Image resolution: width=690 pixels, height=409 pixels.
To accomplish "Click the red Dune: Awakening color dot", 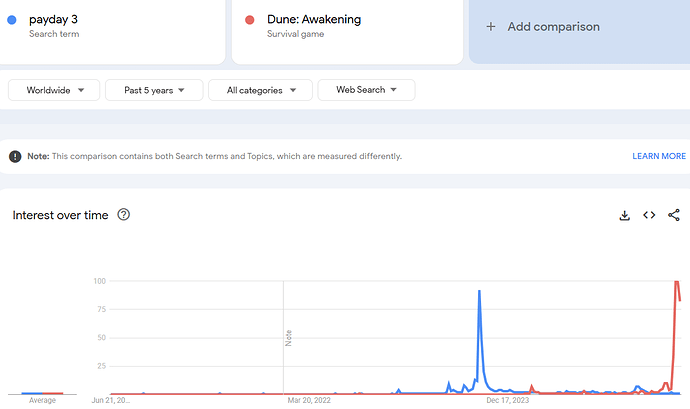I will pyautogui.click(x=250, y=20).
